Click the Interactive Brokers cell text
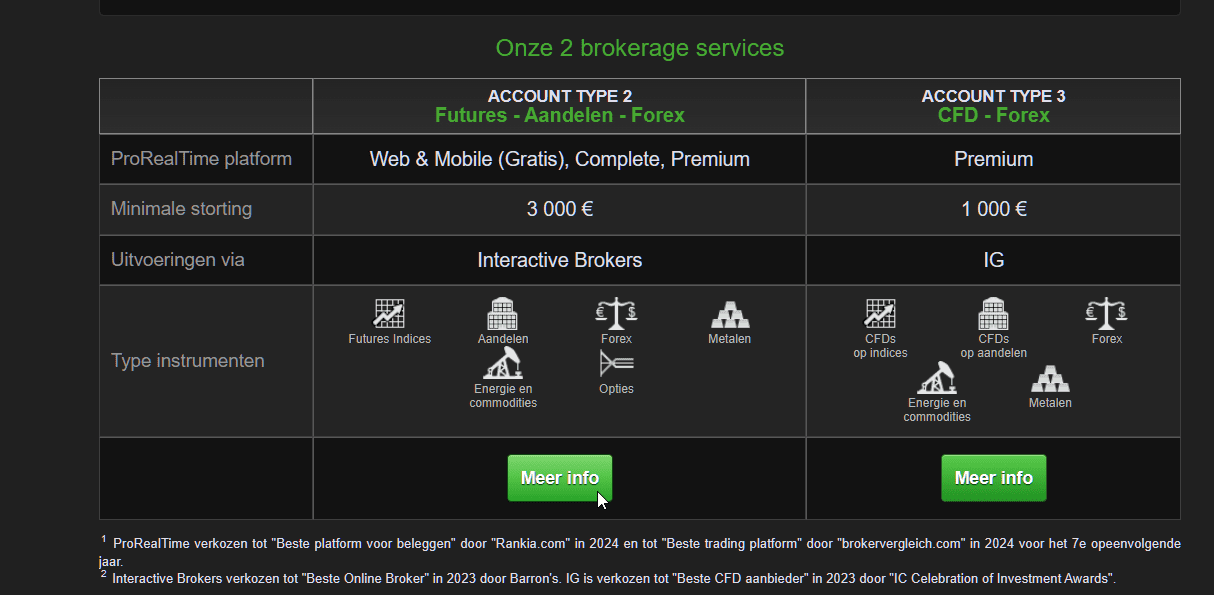 [559, 260]
